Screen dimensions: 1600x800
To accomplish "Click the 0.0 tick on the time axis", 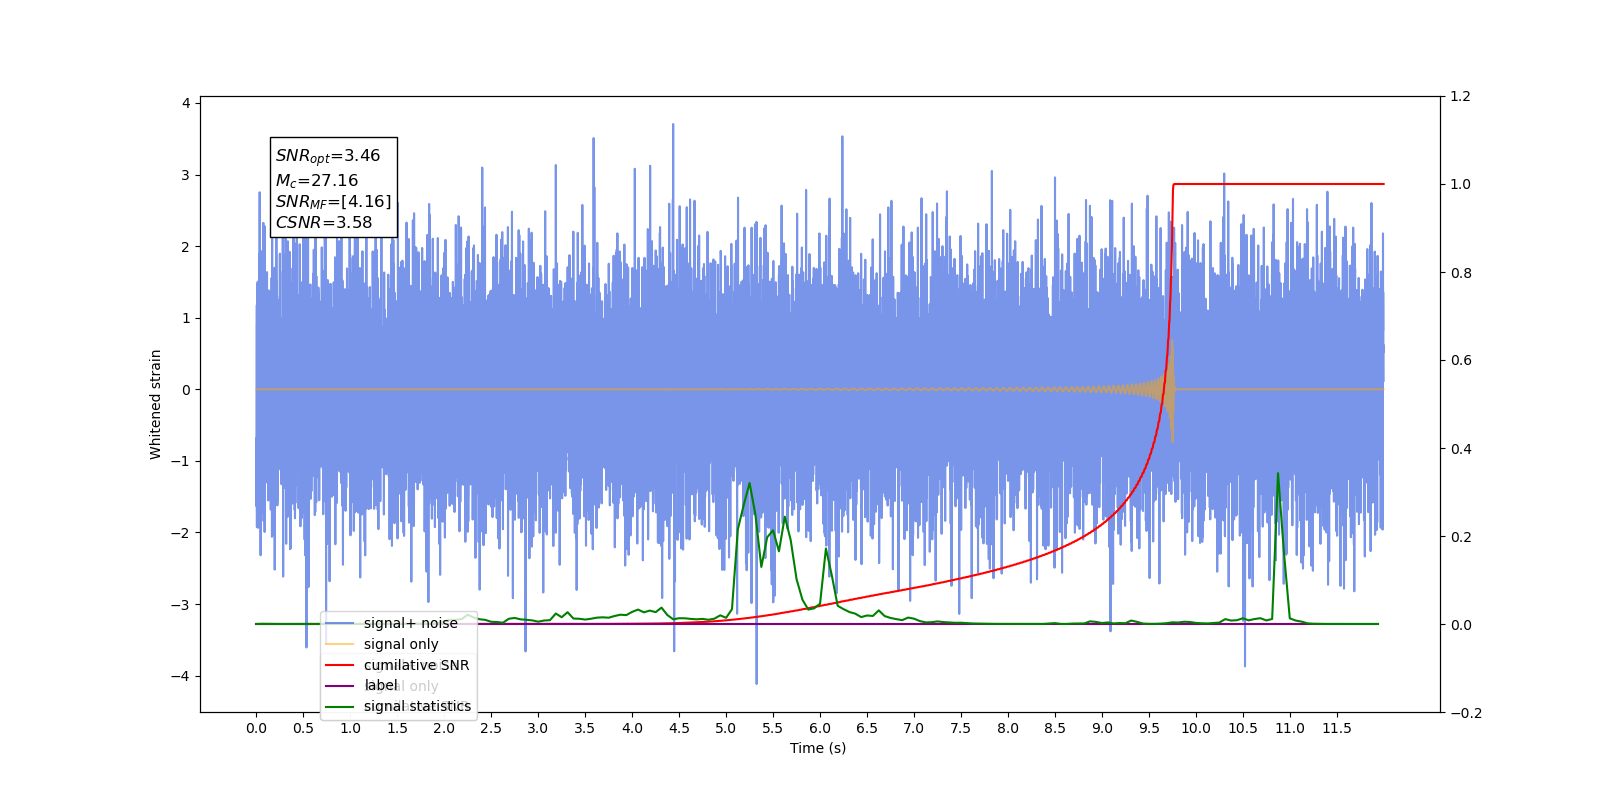I will click(x=256, y=728).
